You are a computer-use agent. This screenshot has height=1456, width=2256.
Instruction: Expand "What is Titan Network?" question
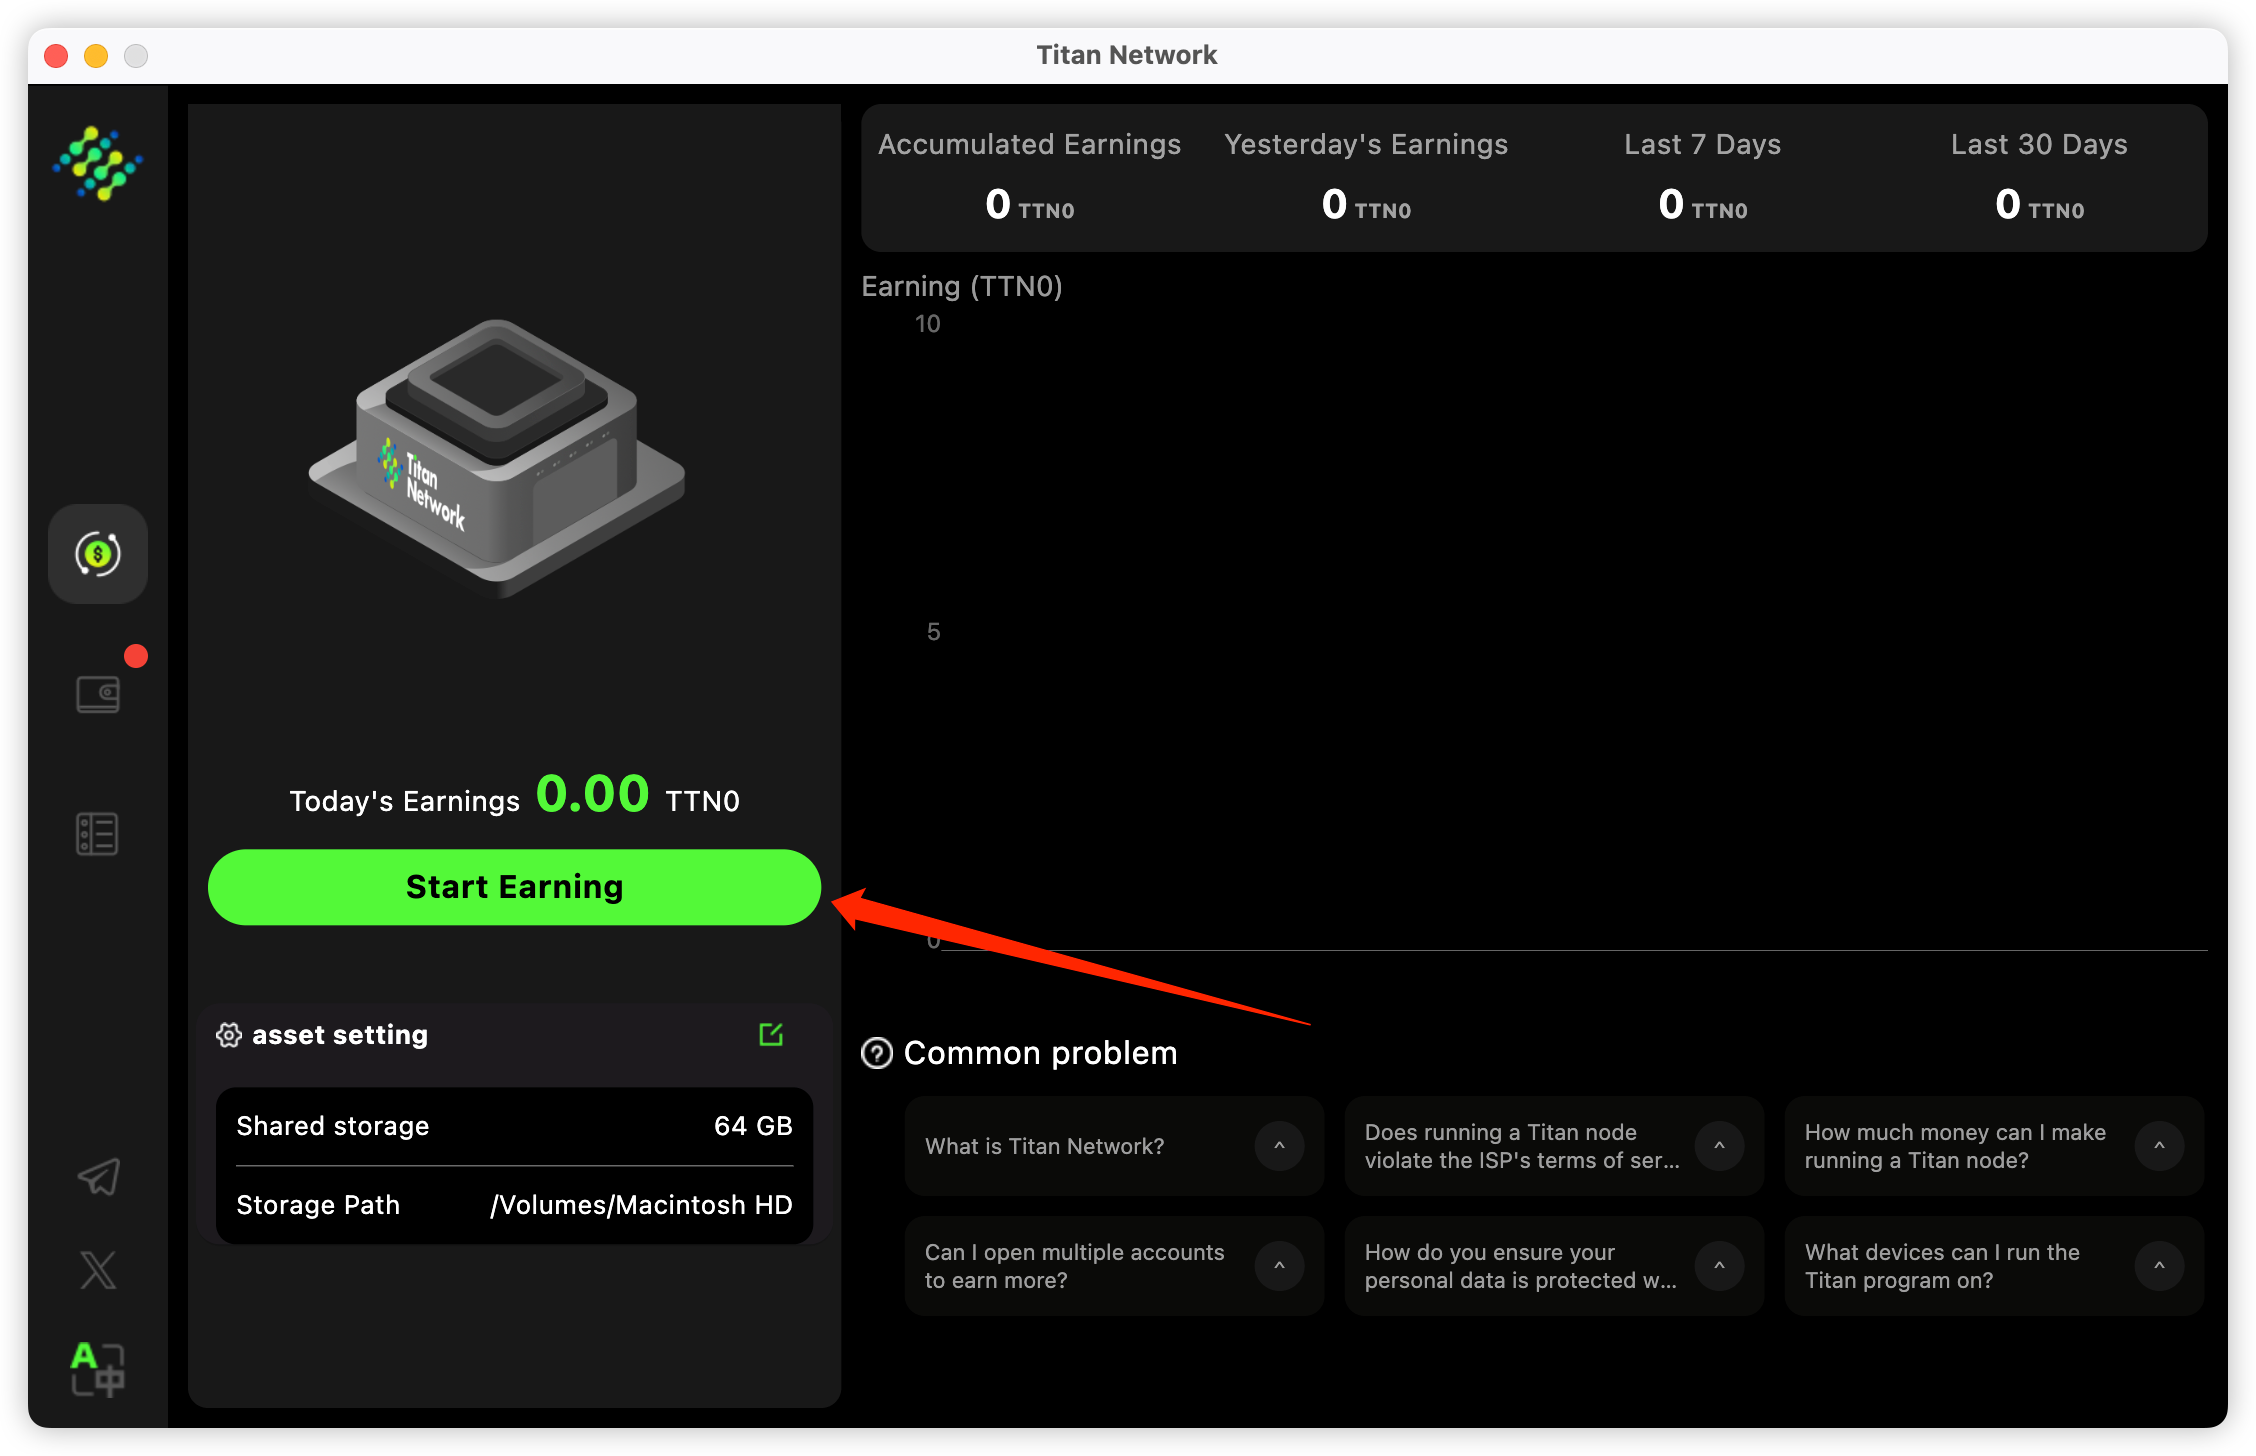[1279, 1146]
